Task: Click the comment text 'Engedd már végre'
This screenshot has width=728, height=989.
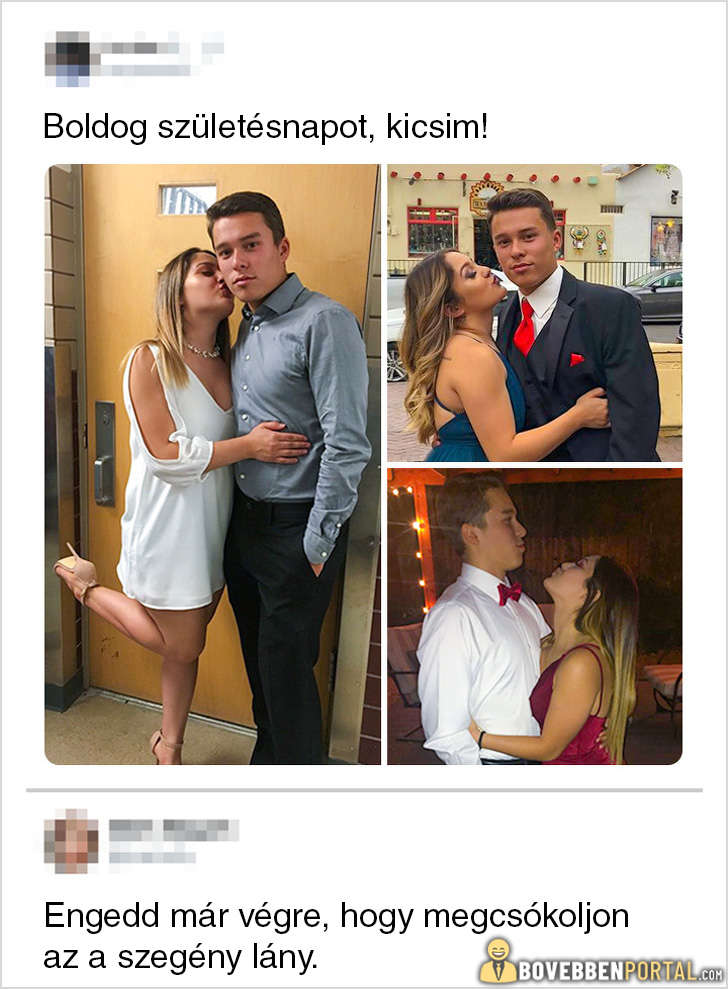Action: pos(186,916)
